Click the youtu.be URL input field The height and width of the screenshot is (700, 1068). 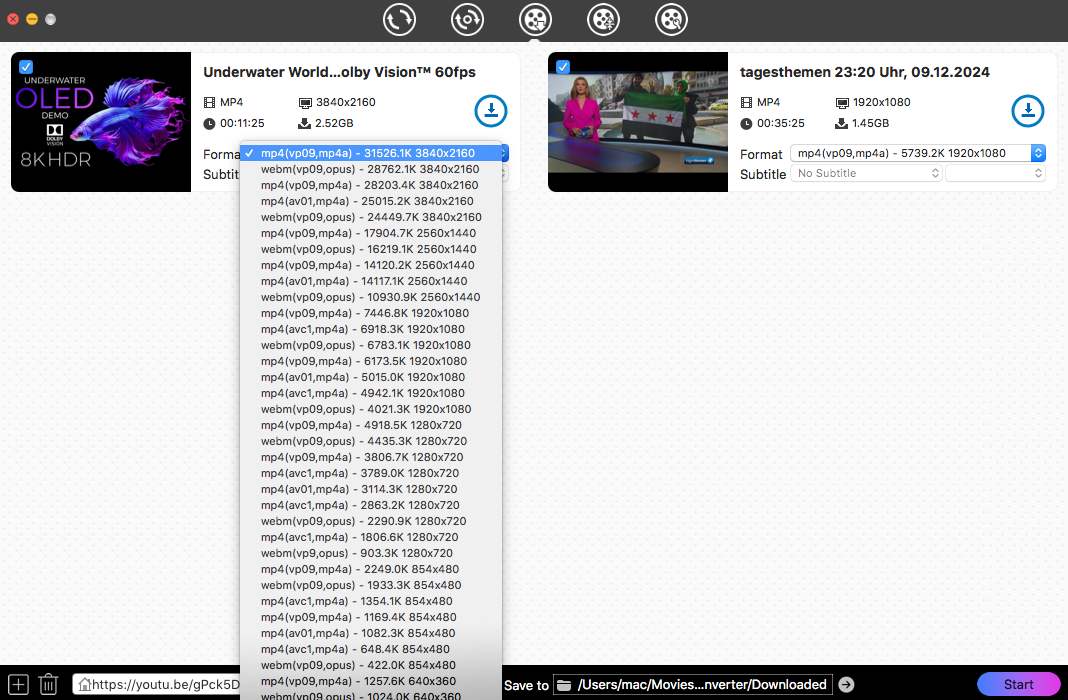(x=157, y=684)
